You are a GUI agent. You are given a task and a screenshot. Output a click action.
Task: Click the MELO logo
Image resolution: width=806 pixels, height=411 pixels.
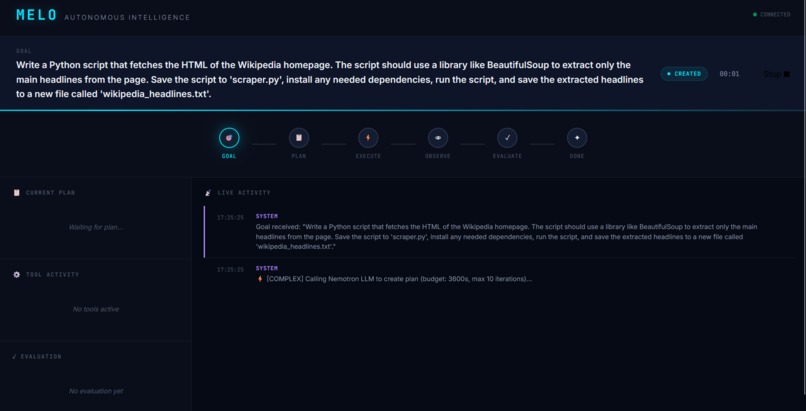[x=36, y=15]
